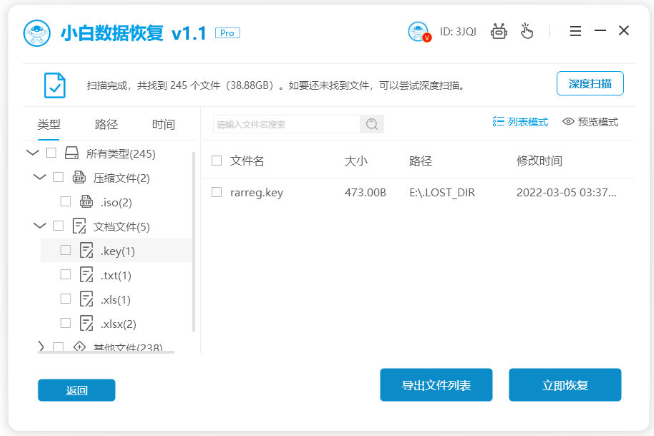This screenshot has height=436, width=654.
Task: Click the tree panel horizontal scrollbar
Action: (x=106, y=353)
